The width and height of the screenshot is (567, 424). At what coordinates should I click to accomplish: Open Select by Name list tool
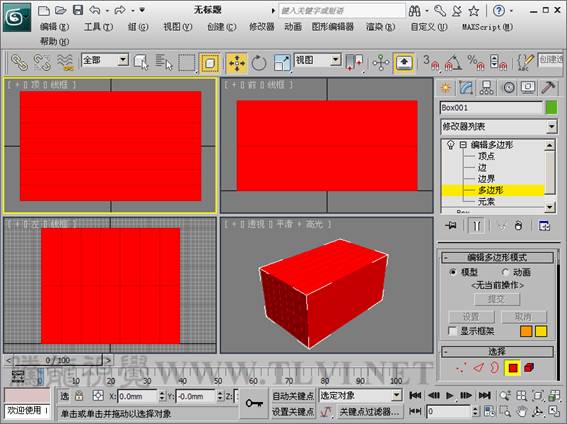pos(164,62)
